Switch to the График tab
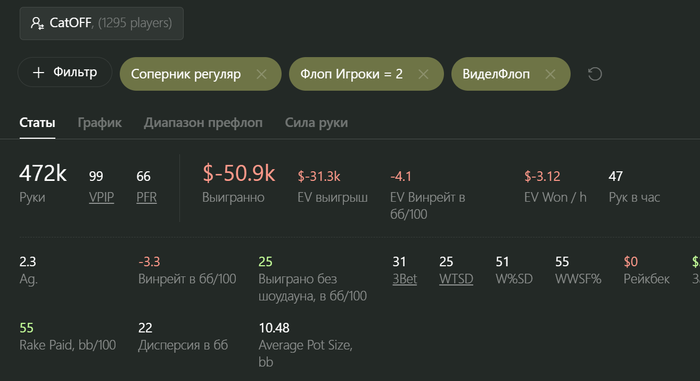The height and width of the screenshot is (381, 700). click(100, 123)
